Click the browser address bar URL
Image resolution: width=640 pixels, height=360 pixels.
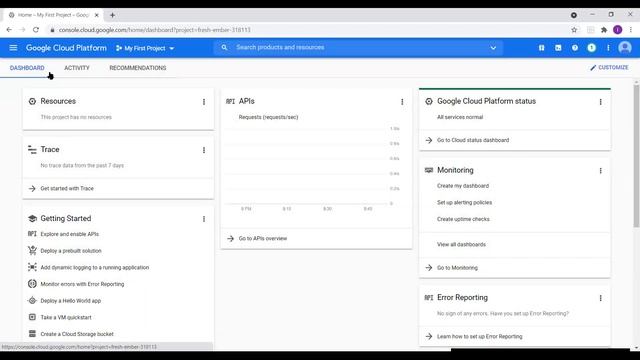click(155, 30)
